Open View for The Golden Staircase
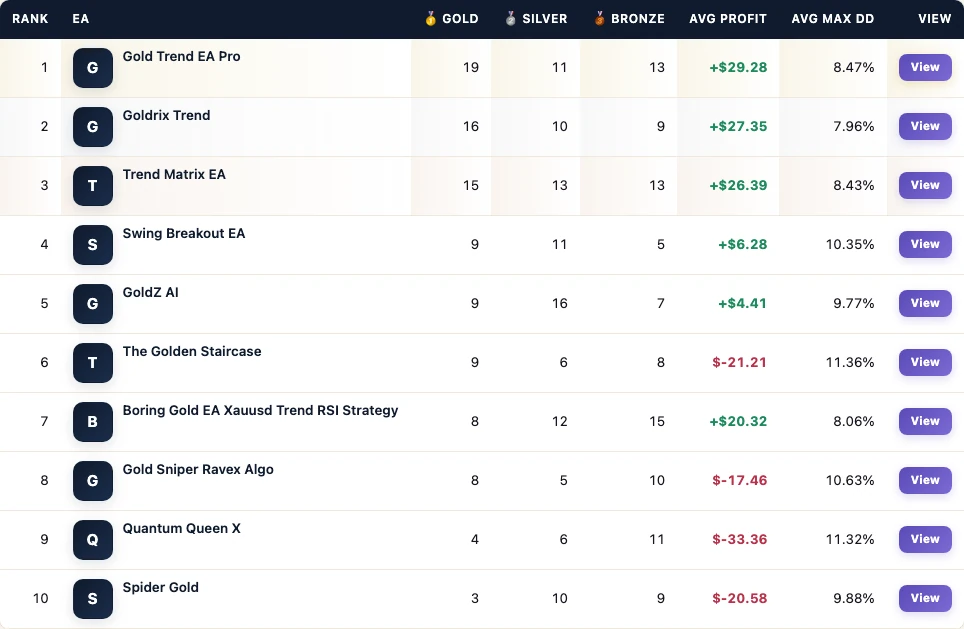The image size is (964, 629). [x=925, y=362]
